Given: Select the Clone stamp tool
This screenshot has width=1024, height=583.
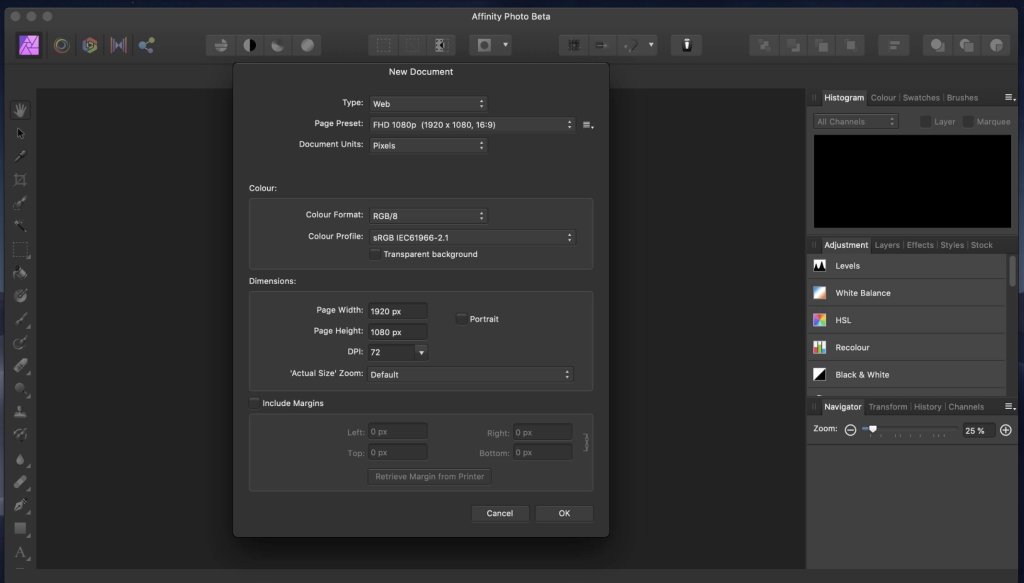Looking at the screenshot, I should click(x=20, y=412).
